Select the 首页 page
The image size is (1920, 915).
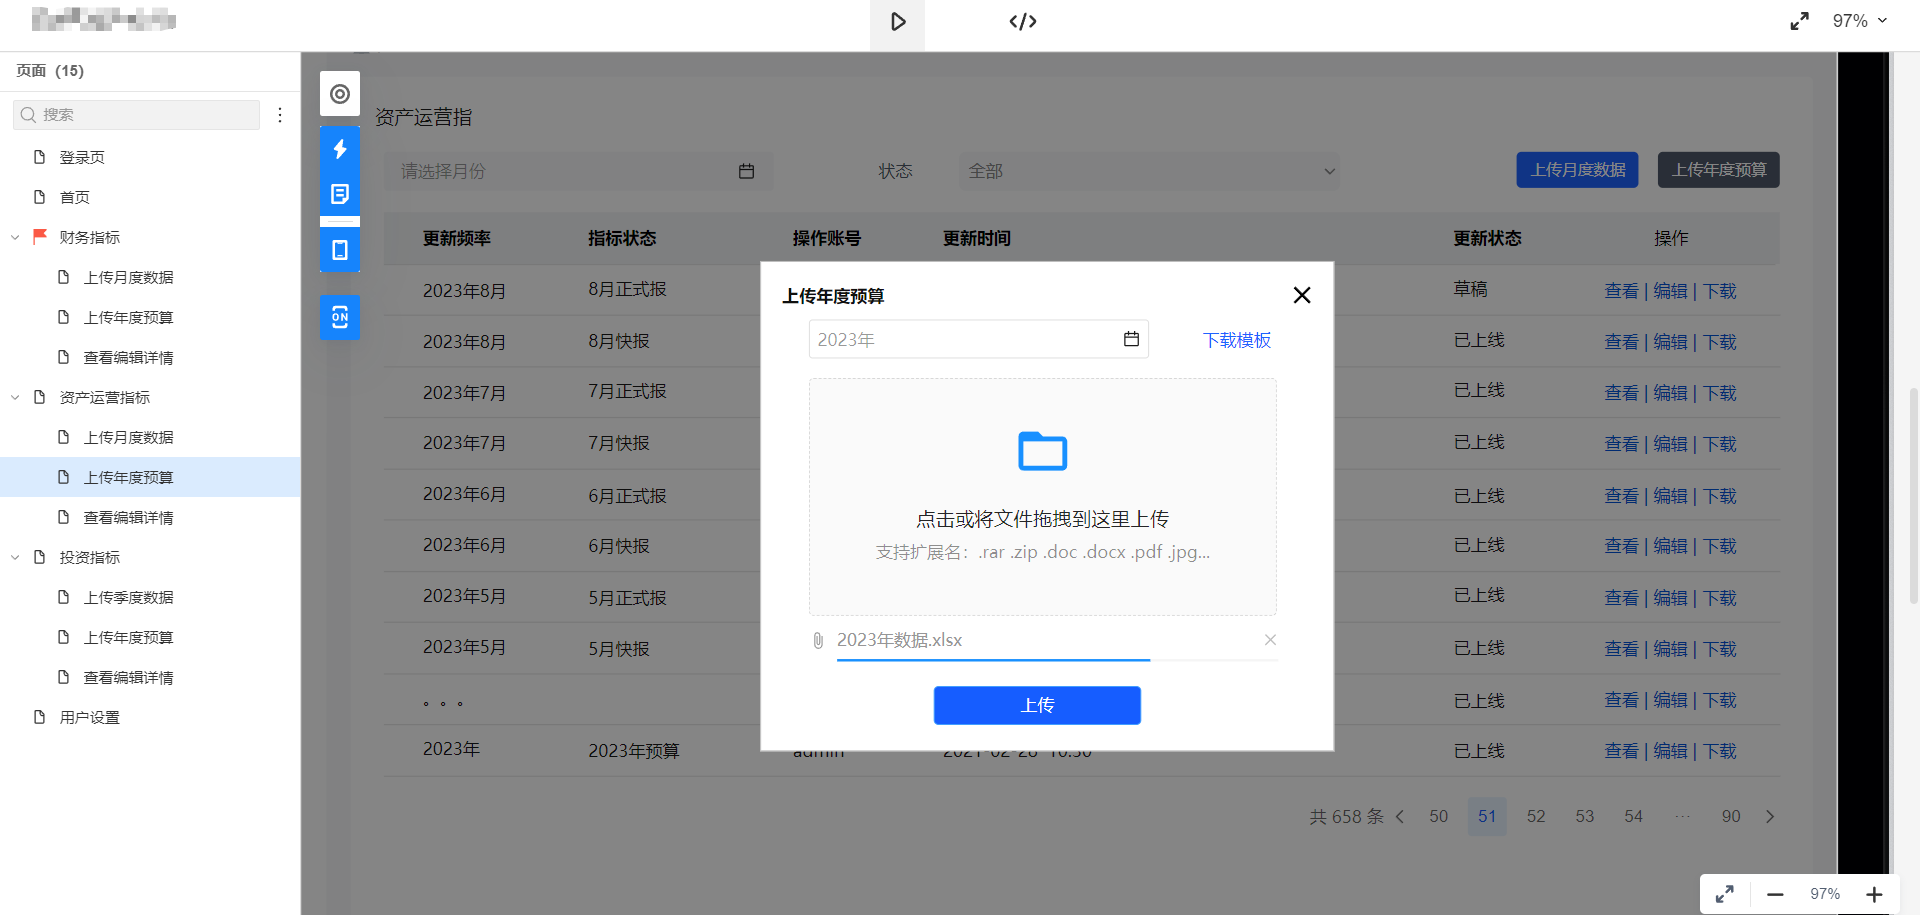coord(74,197)
